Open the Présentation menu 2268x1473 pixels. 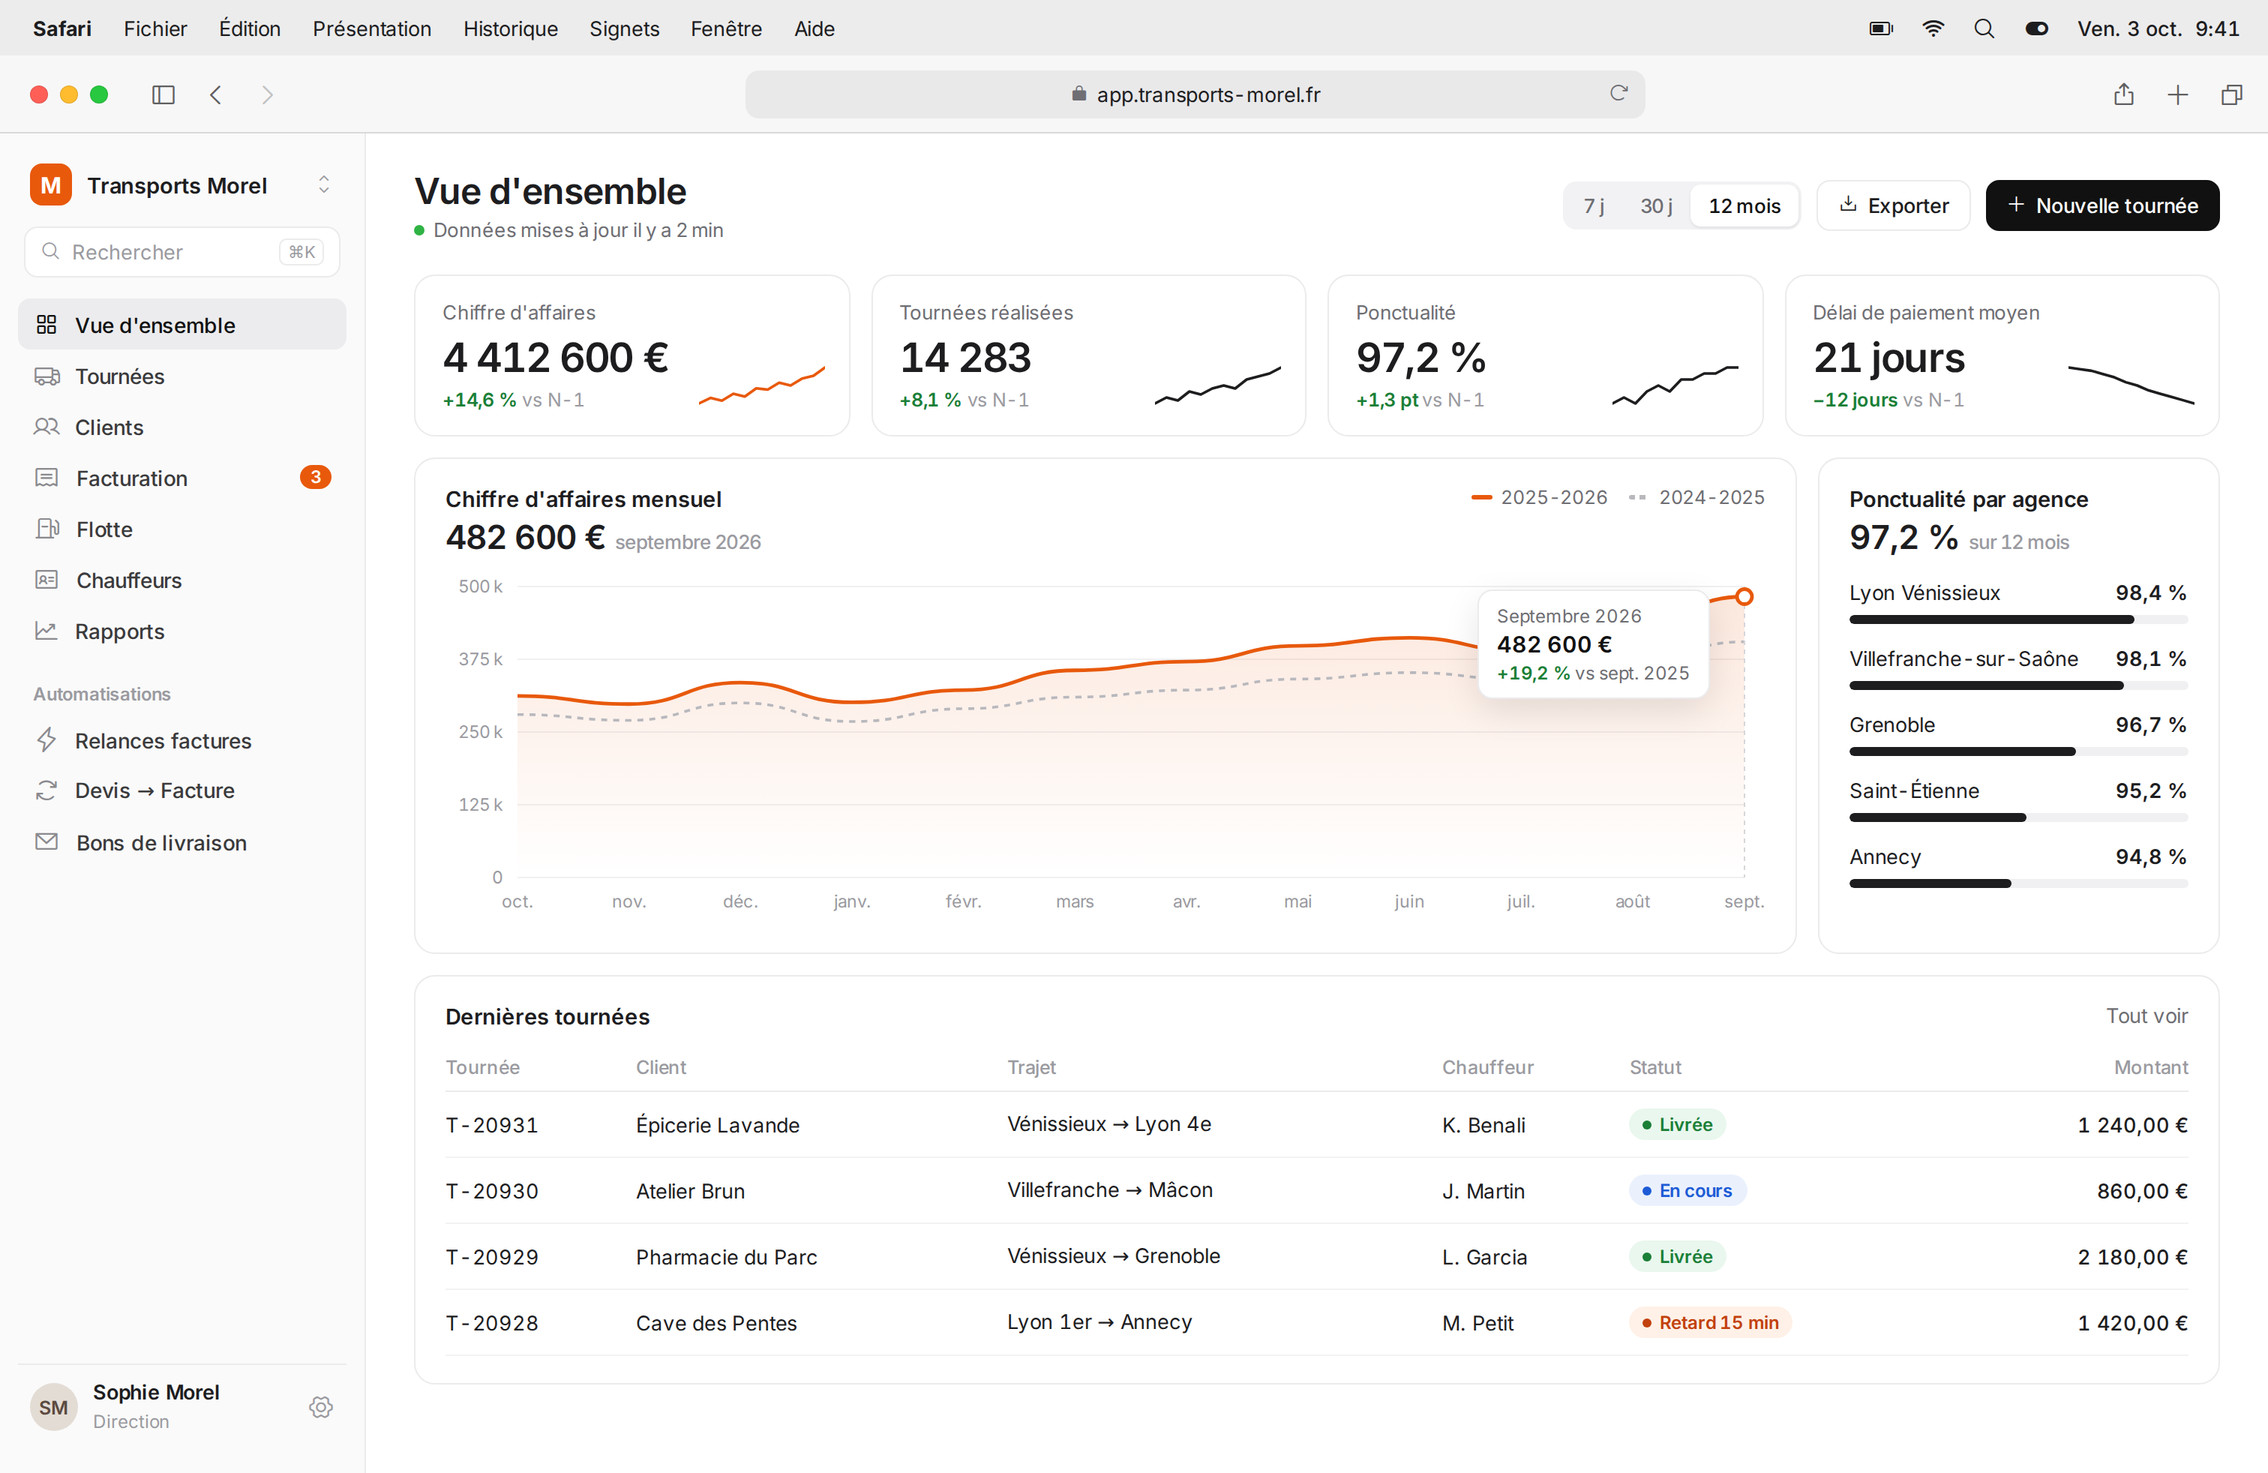point(372,29)
